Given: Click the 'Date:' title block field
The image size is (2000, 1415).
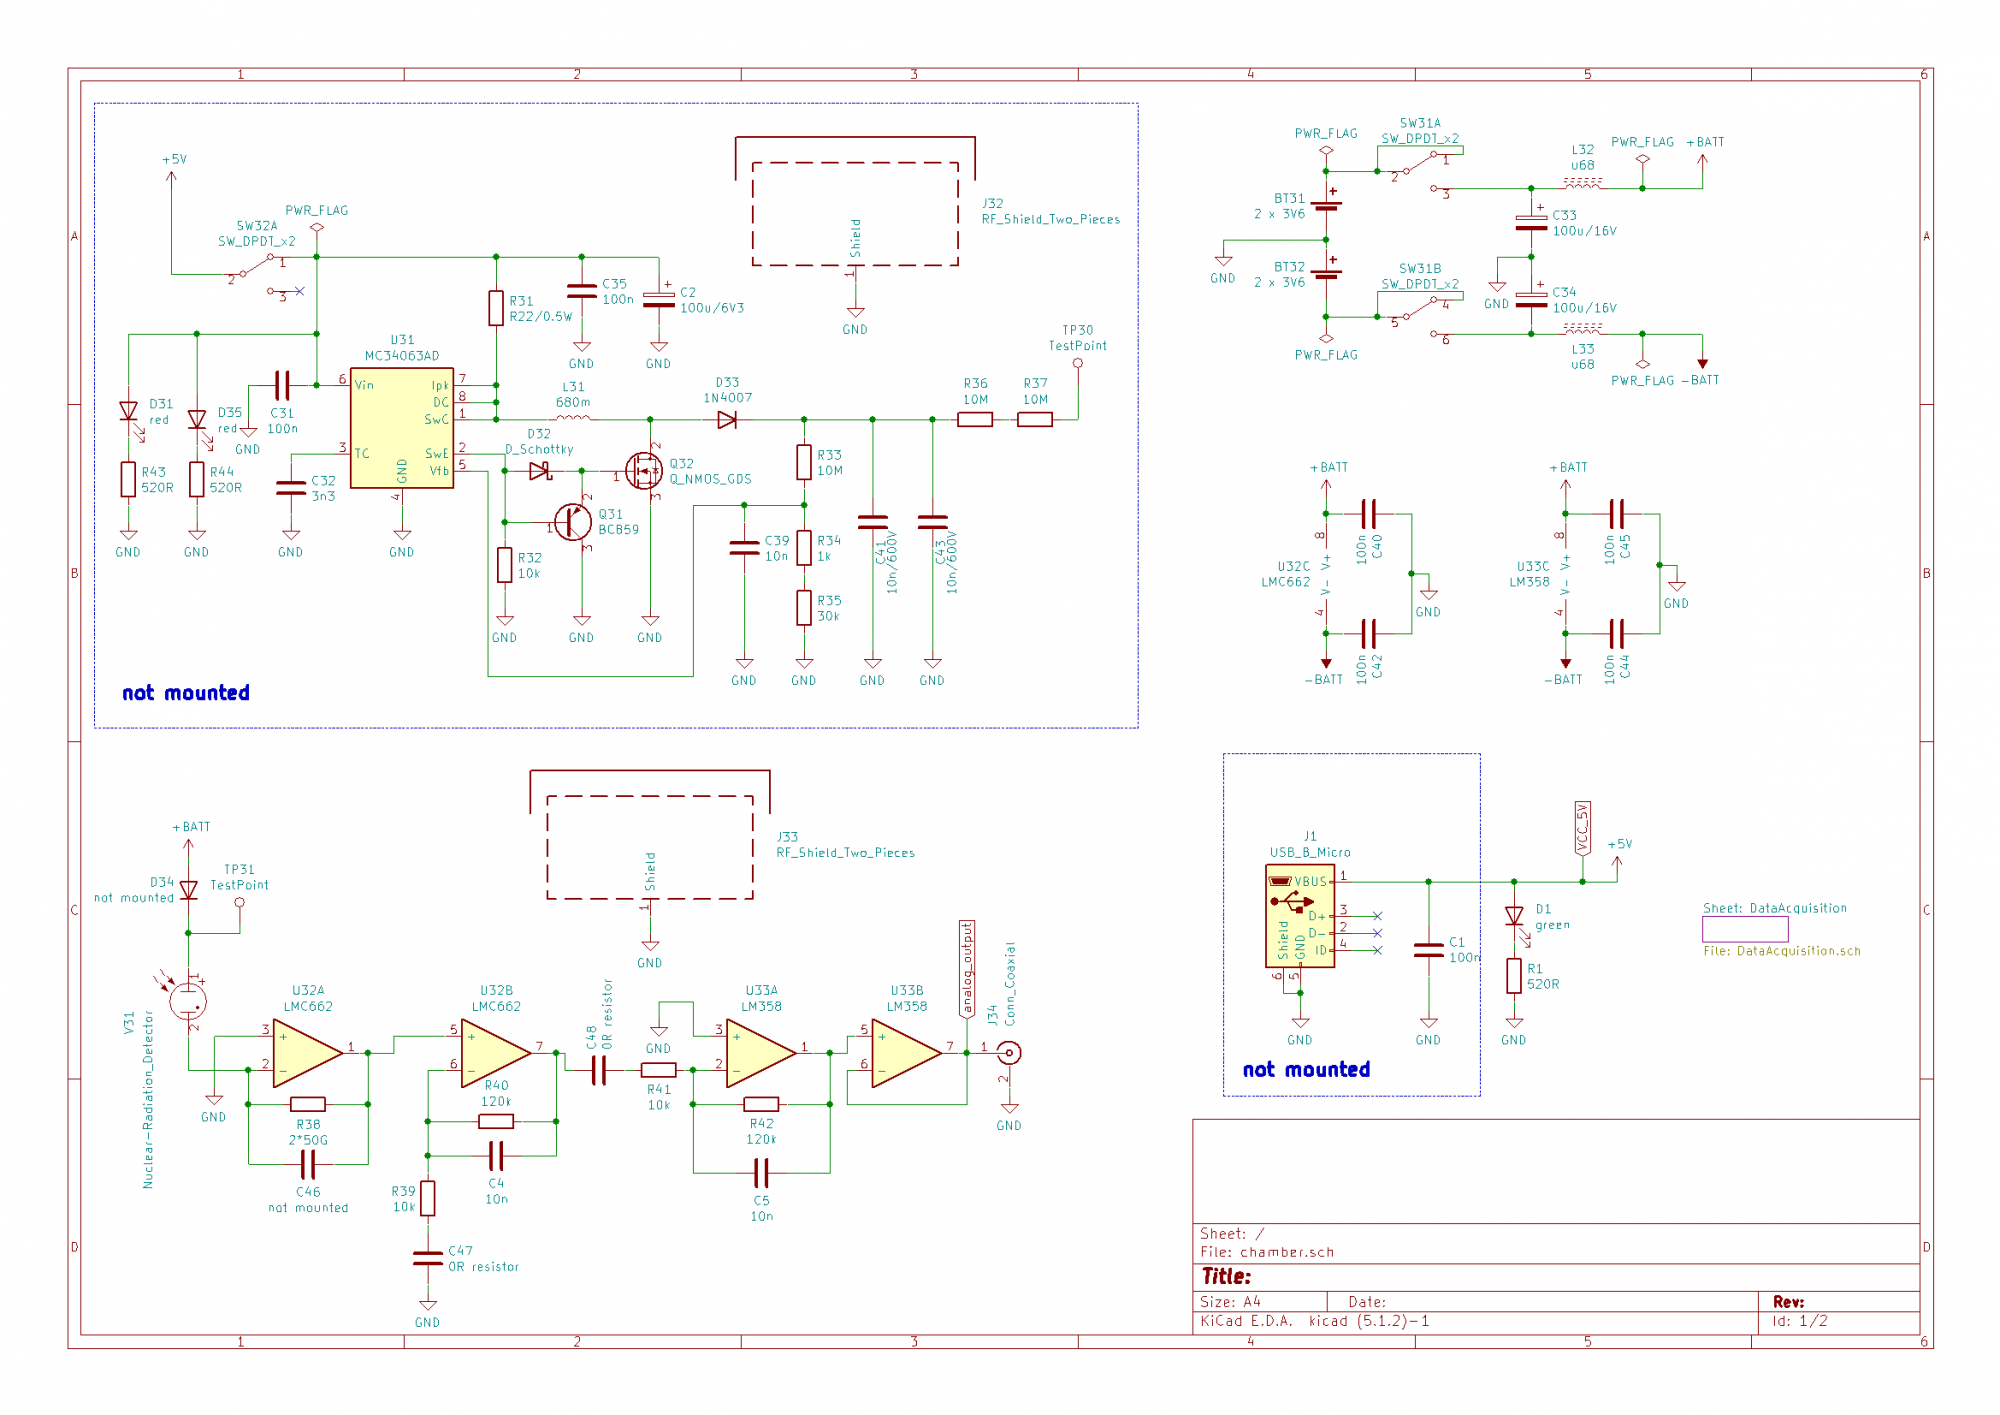Looking at the screenshot, I should point(1367,1302).
